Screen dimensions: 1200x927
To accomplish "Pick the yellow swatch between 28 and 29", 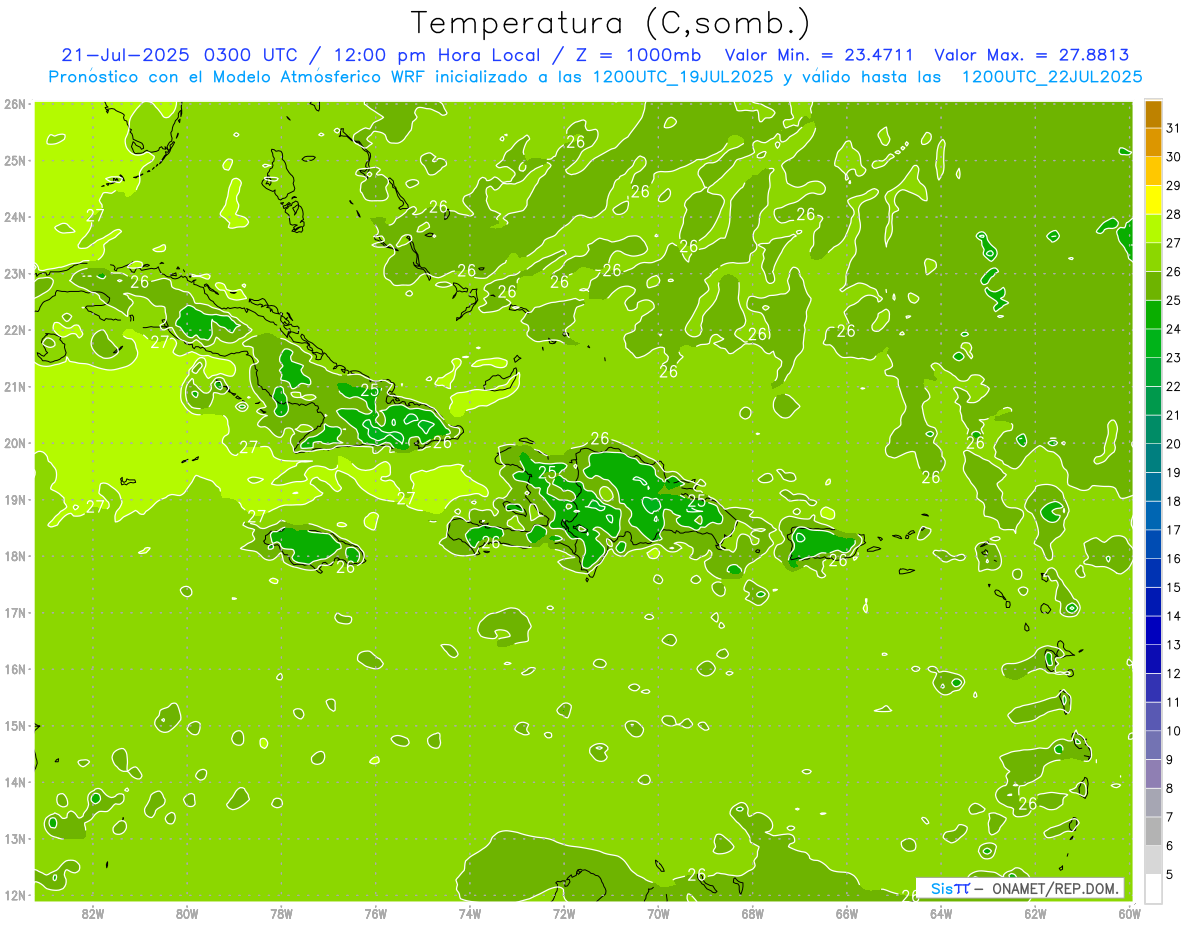I will (1153, 201).
